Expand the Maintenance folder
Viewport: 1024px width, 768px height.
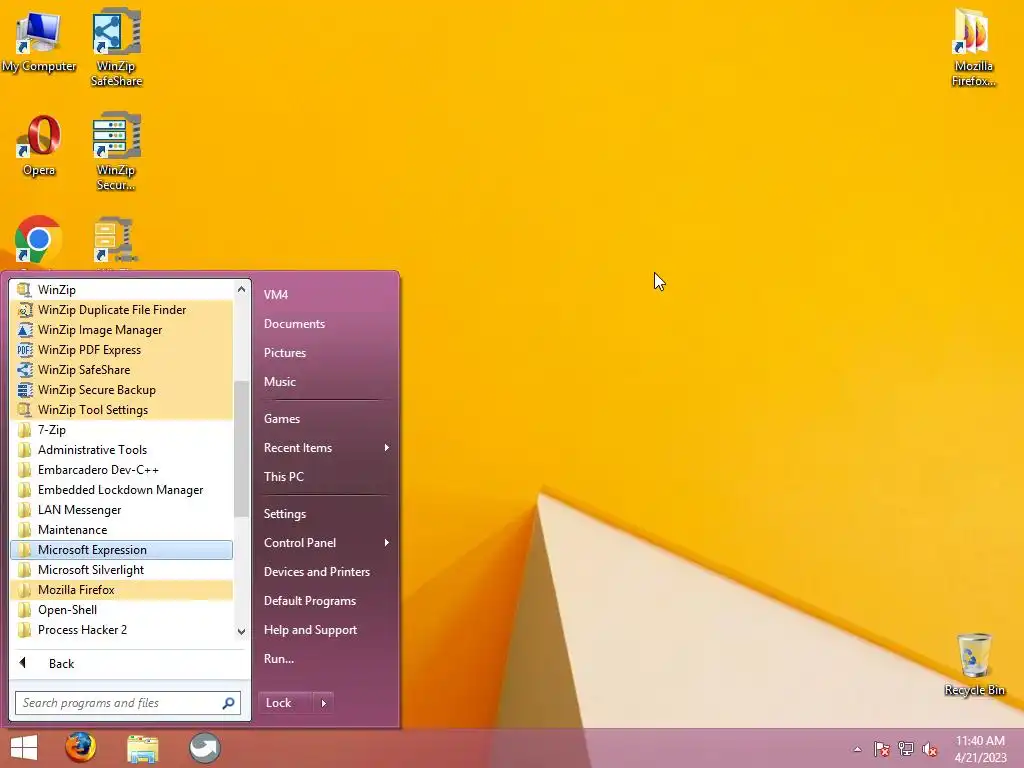click(x=121, y=530)
